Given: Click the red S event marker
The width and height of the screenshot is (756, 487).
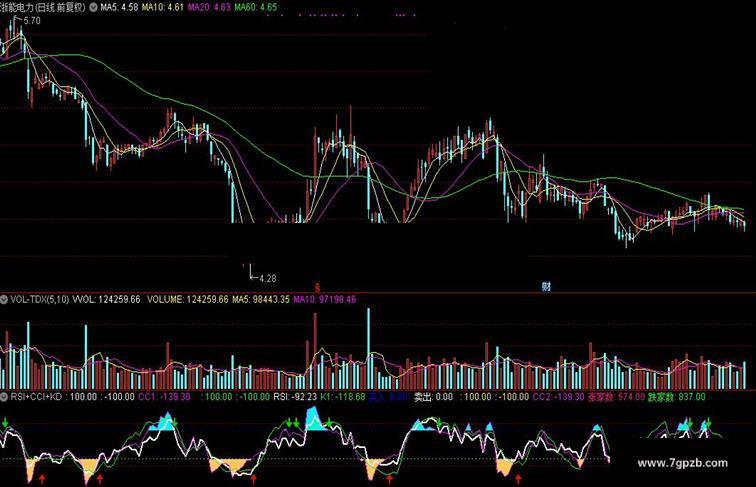Looking at the screenshot, I should pyautogui.click(x=317, y=288).
